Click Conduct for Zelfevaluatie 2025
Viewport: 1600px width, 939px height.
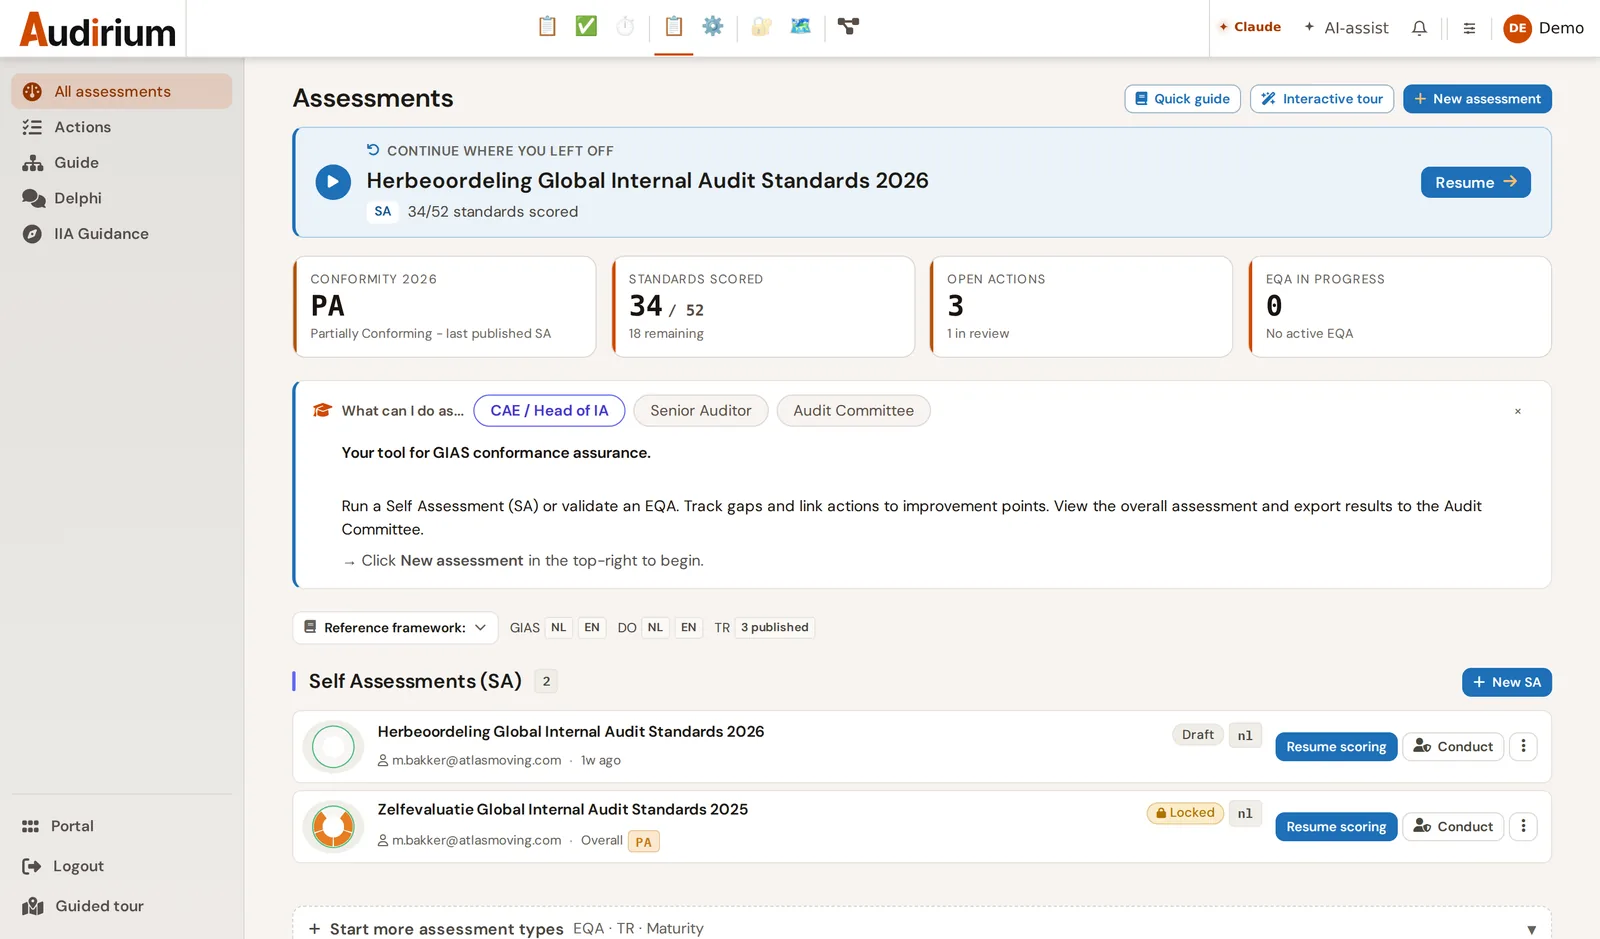[x=1453, y=827]
